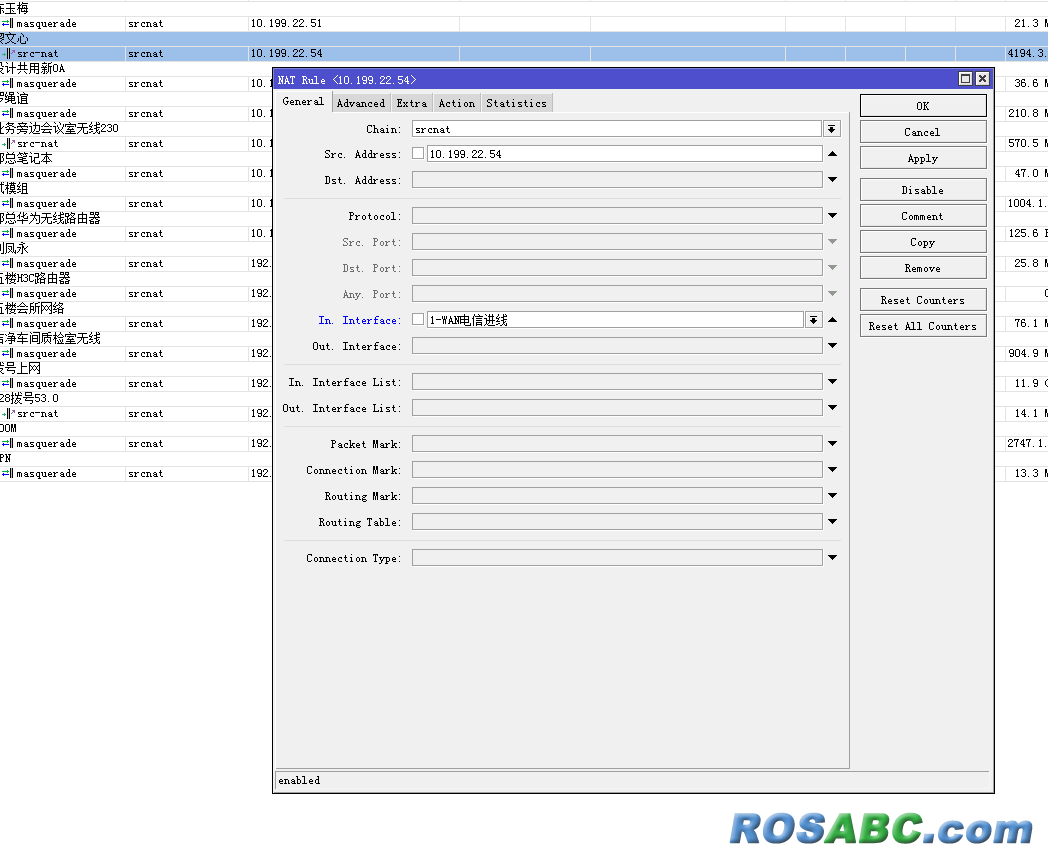
Task: Expand the Protocol field
Action: 832,216
